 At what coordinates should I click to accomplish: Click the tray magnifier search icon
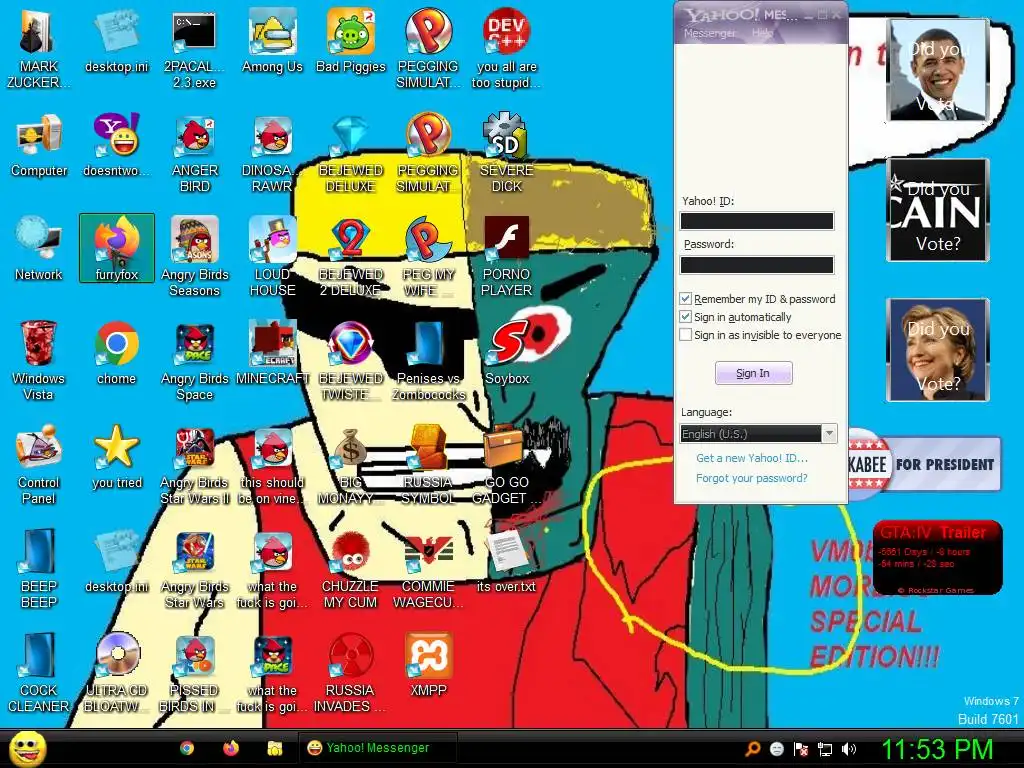[752, 749]
